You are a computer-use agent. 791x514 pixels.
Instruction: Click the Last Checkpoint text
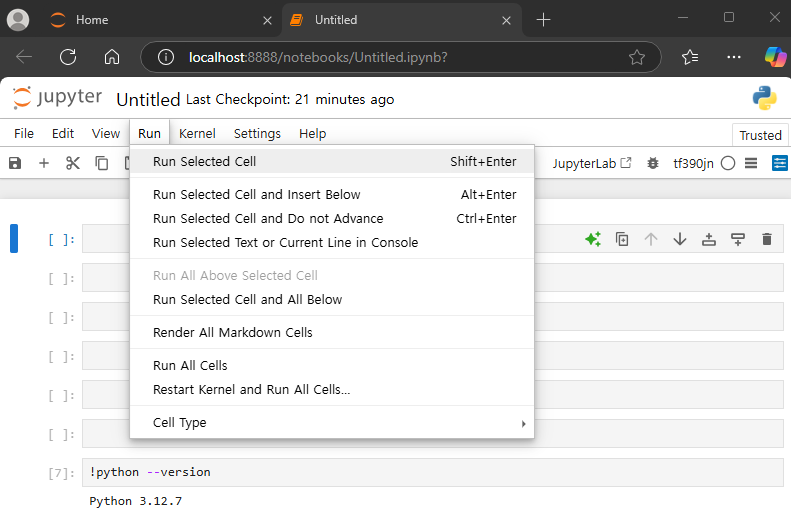(290, 99)
